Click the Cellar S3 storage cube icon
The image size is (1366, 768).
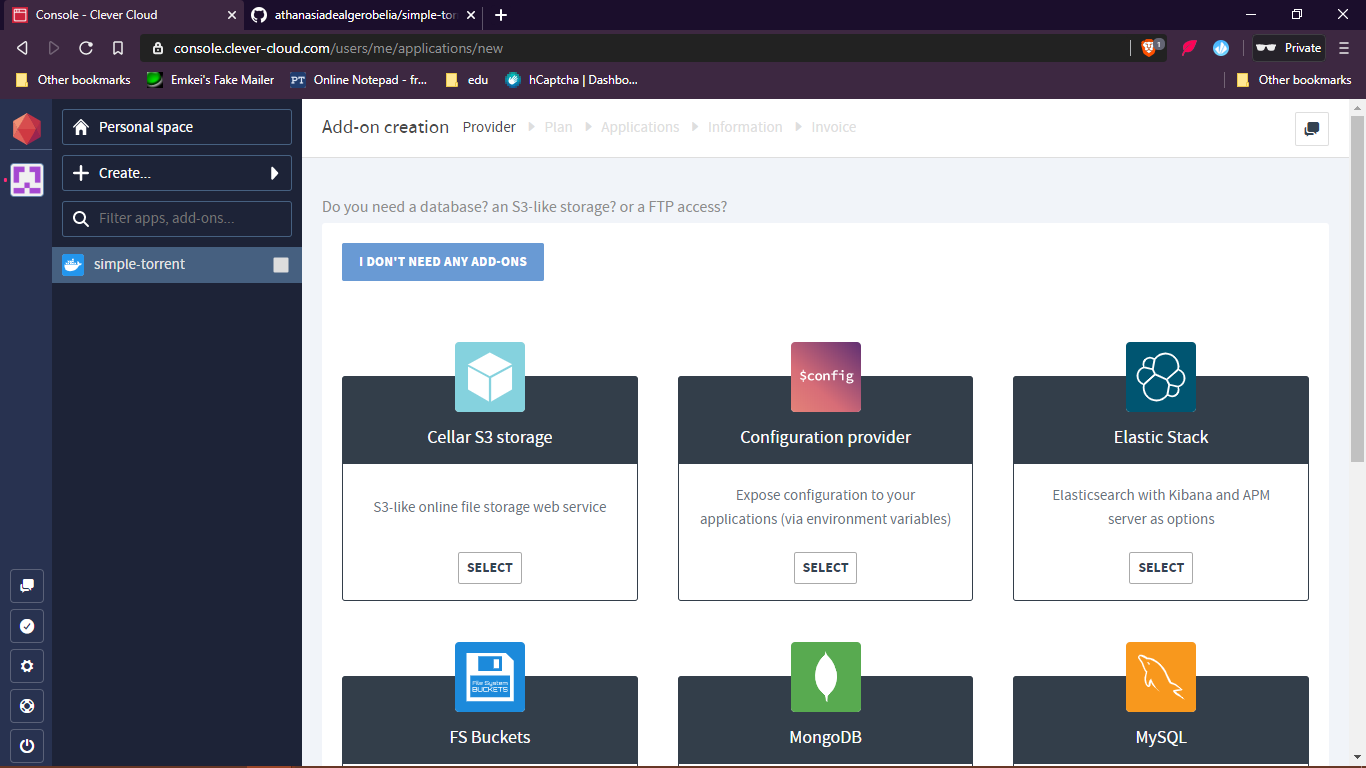[x=490, y=377]
